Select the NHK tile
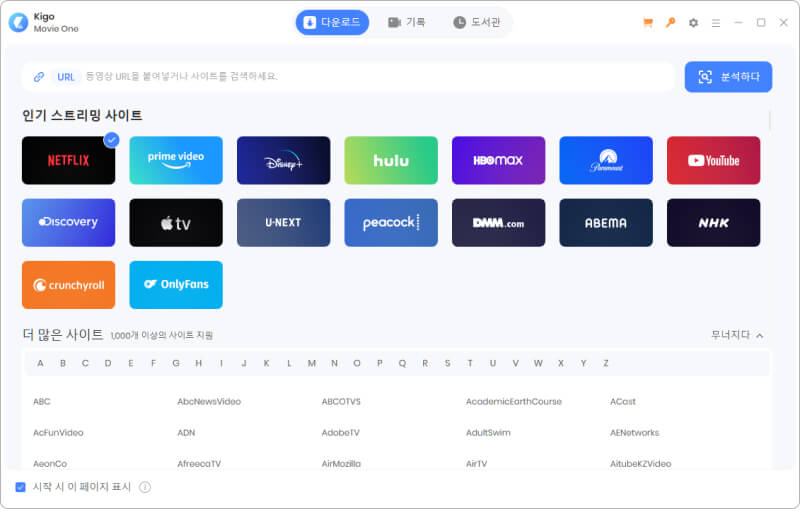The width and height of the screenshot is (800, 509). (x=713, y=222)
